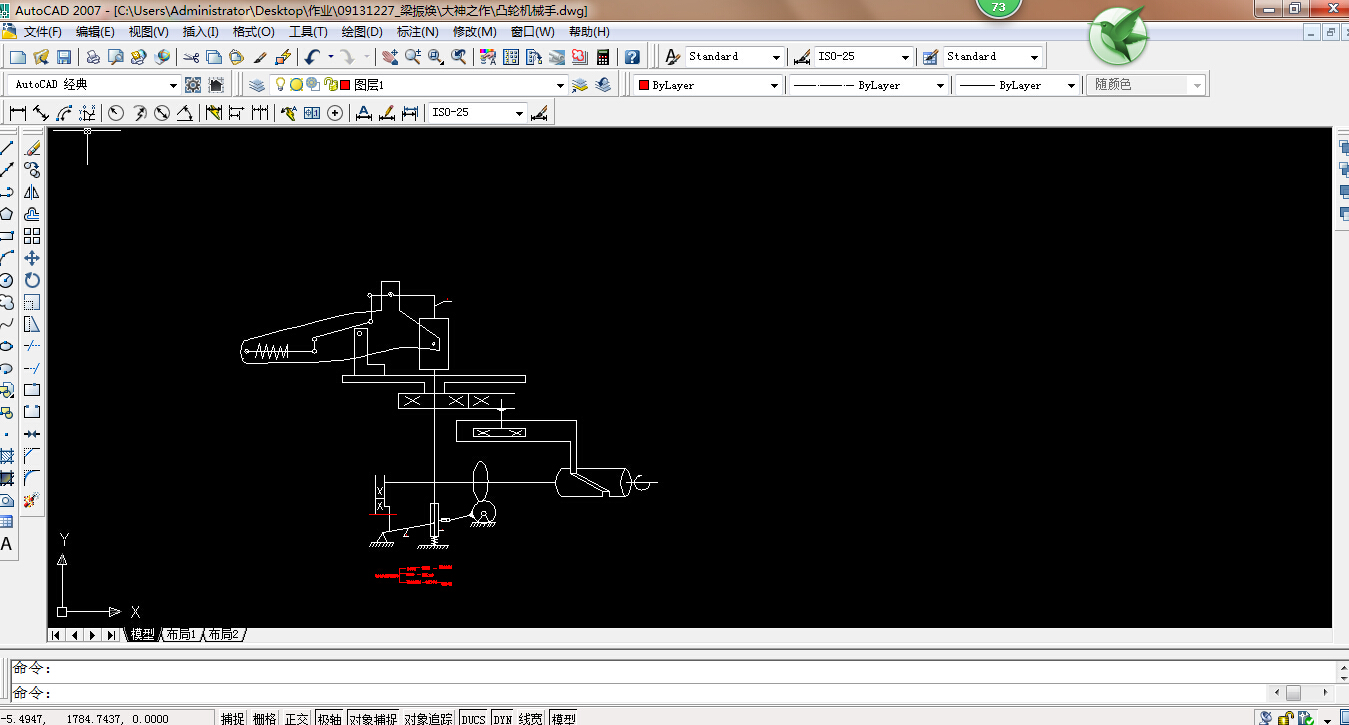The width and height of the screenshot is (1349, 725).
Task: Open the red ByLayer color dropdown
Action: (774, 86)
